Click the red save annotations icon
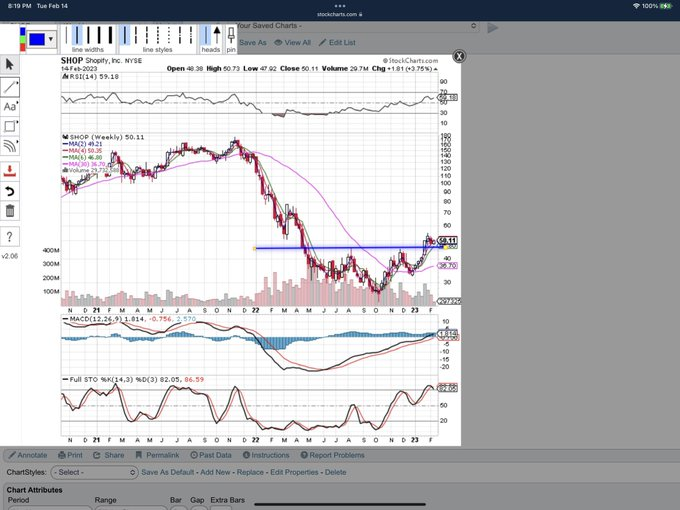680x510 pixels. (x=10, y=170)
